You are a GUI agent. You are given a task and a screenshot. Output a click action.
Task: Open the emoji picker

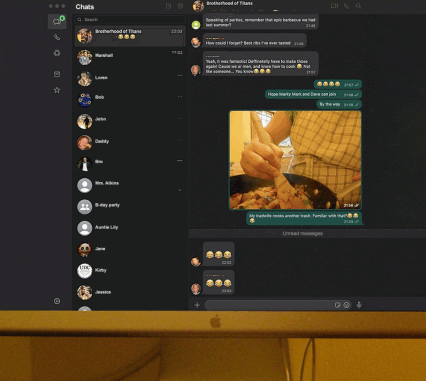click(347, 305)
